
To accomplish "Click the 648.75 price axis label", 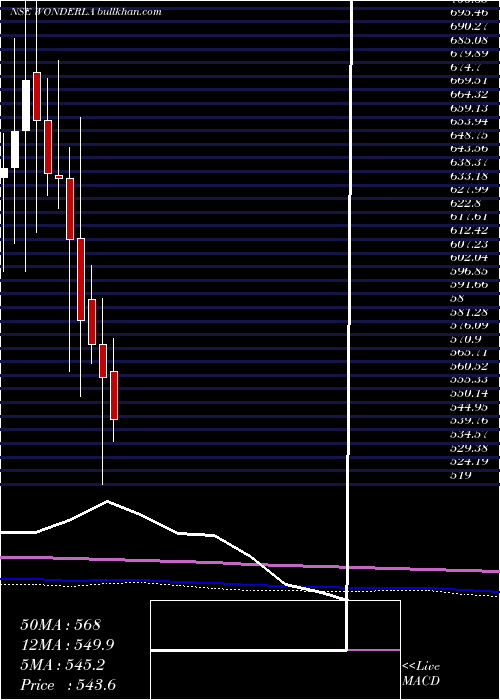I will click(468, 135).
